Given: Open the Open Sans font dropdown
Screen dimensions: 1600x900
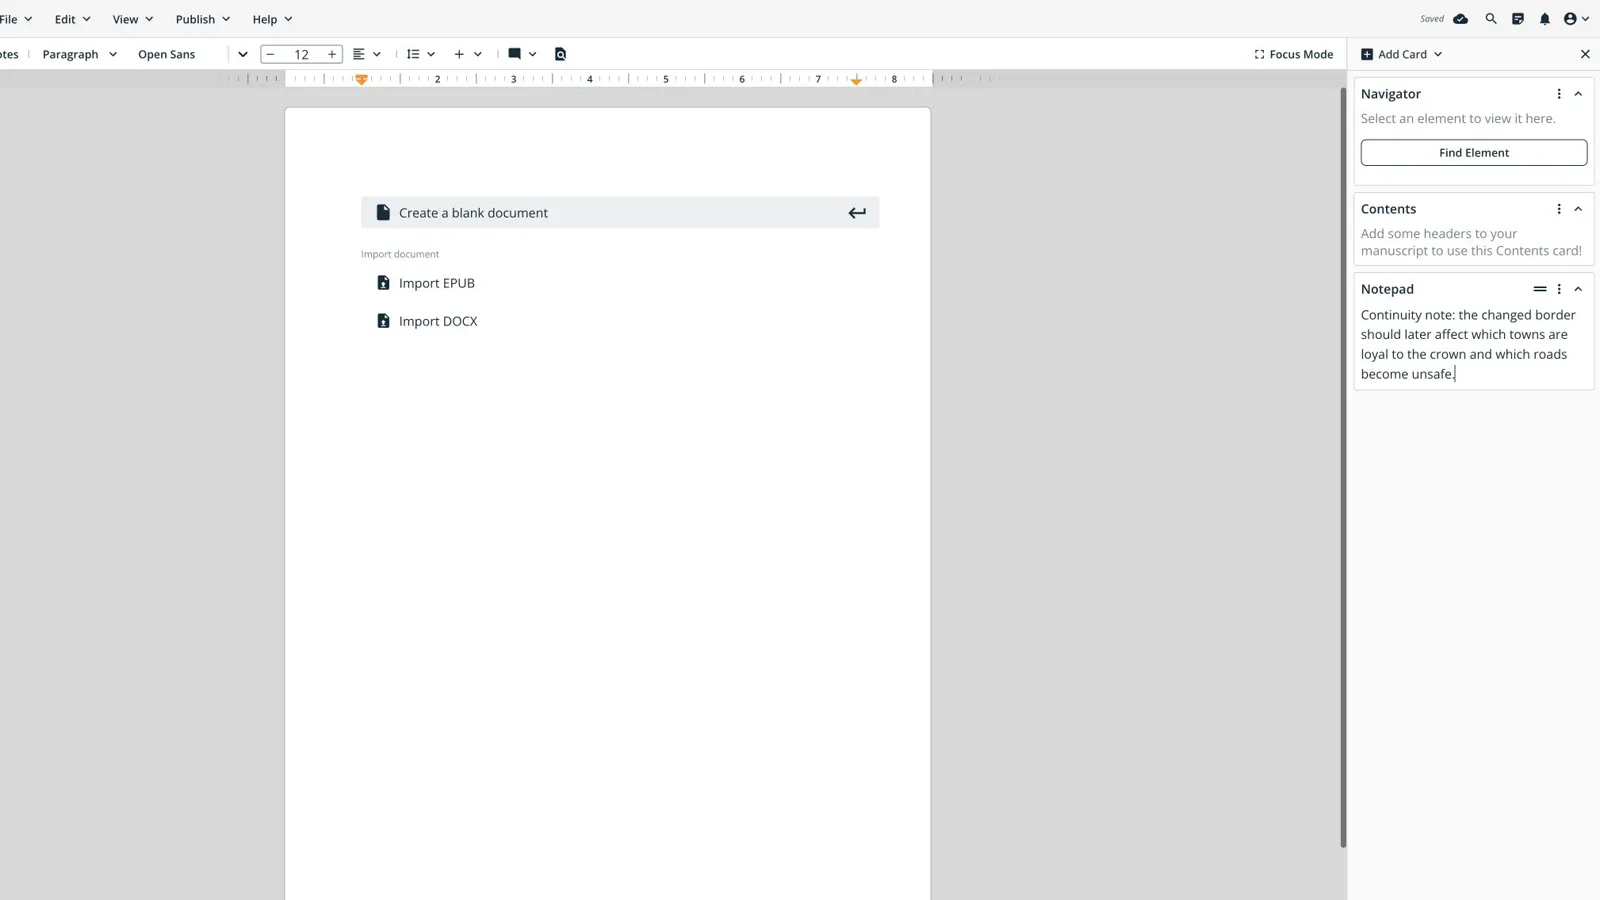Looking at the screenshot, I should click(192, 54).
